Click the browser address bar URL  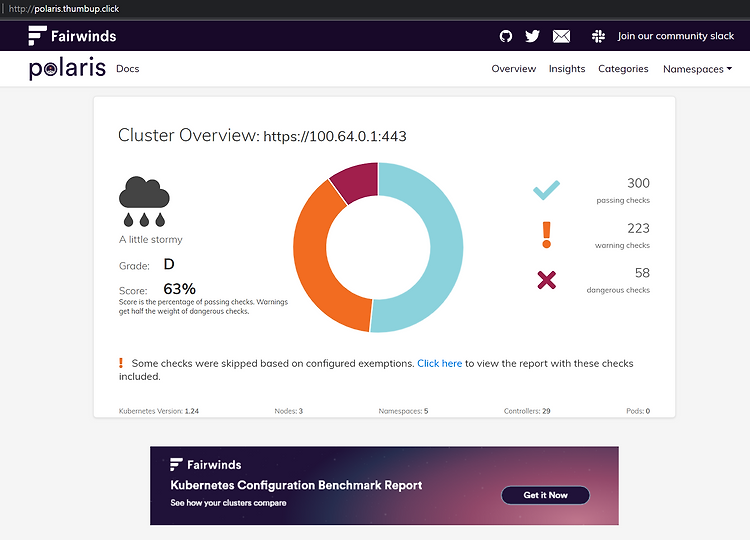[64, 9]
